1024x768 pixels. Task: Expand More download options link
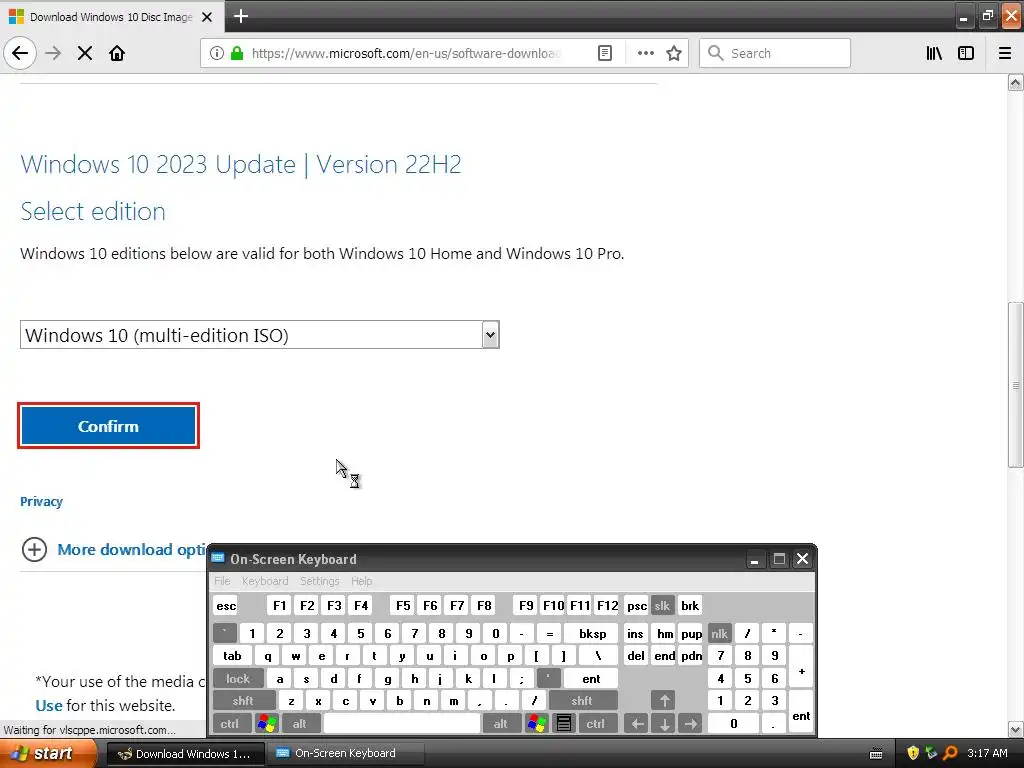[x=132, y=549]
